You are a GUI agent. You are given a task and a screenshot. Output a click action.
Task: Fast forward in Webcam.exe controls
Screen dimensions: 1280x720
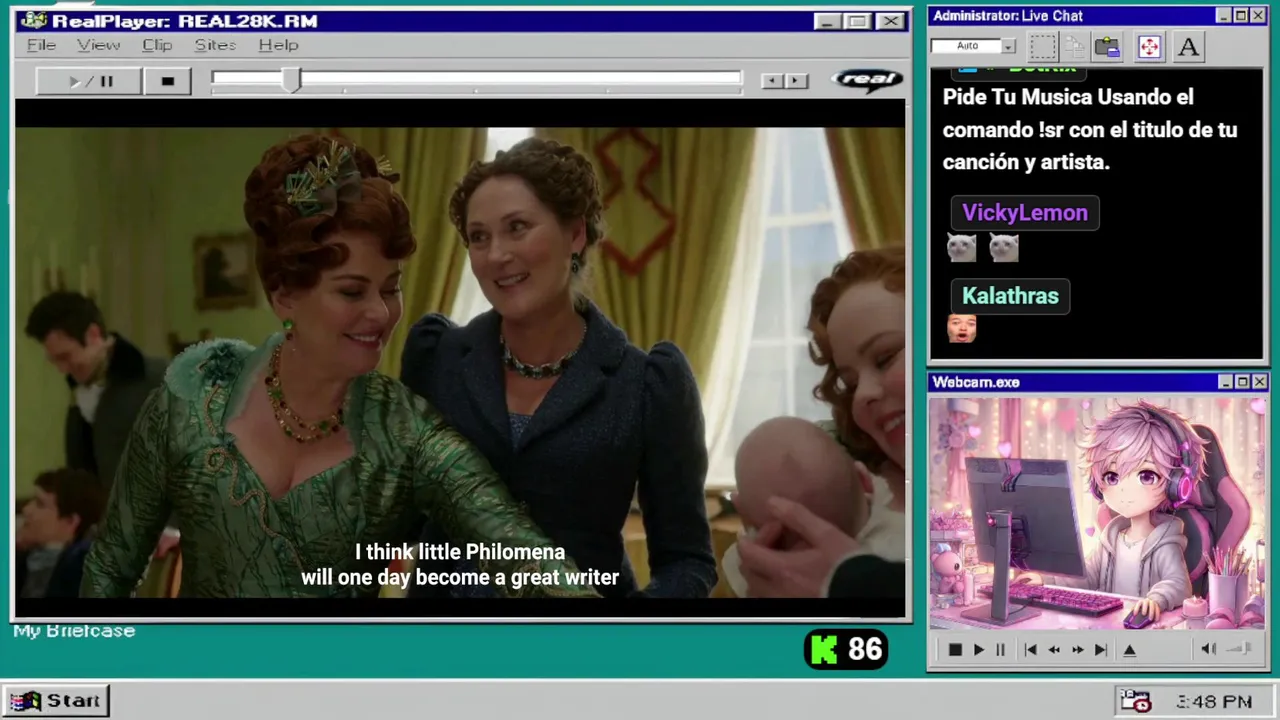(x=1077, y=650)
